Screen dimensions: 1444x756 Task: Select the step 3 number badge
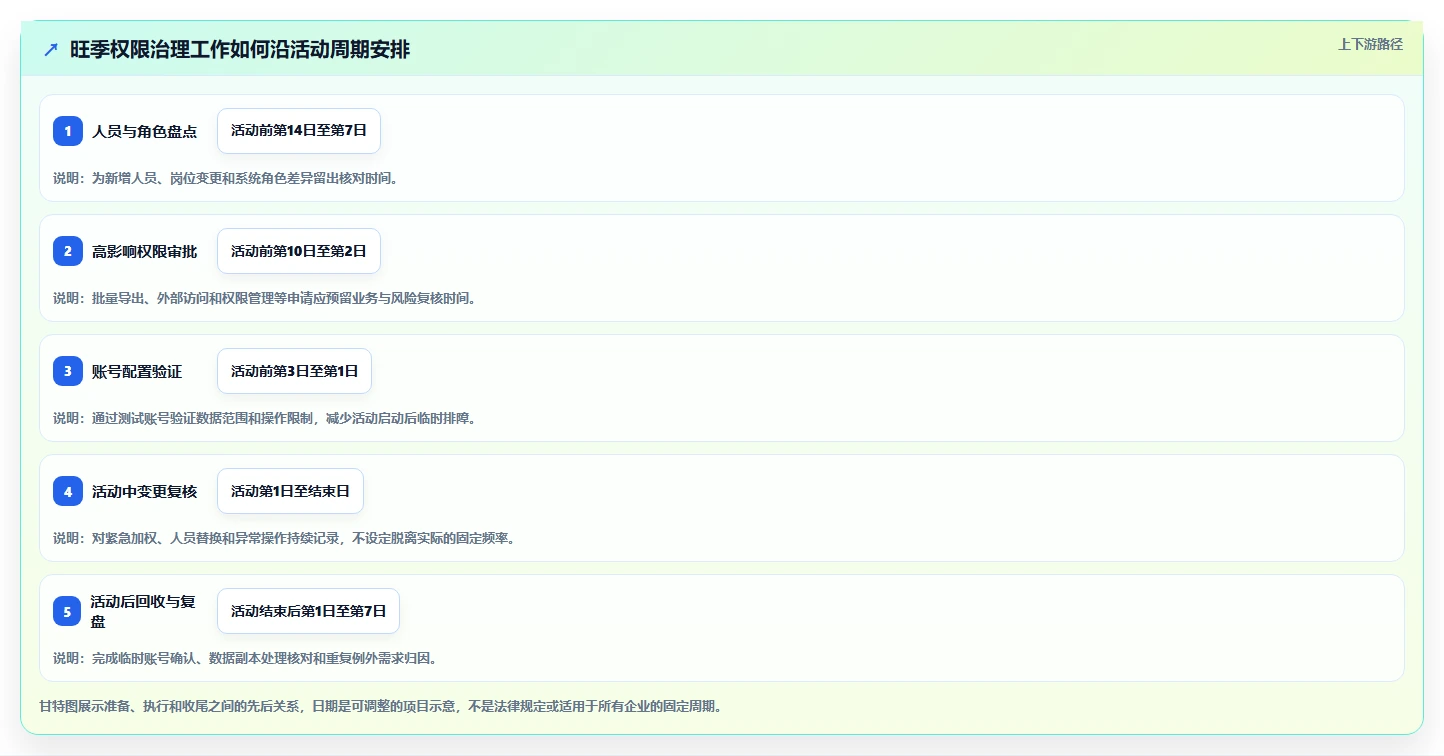pos(68,371)
